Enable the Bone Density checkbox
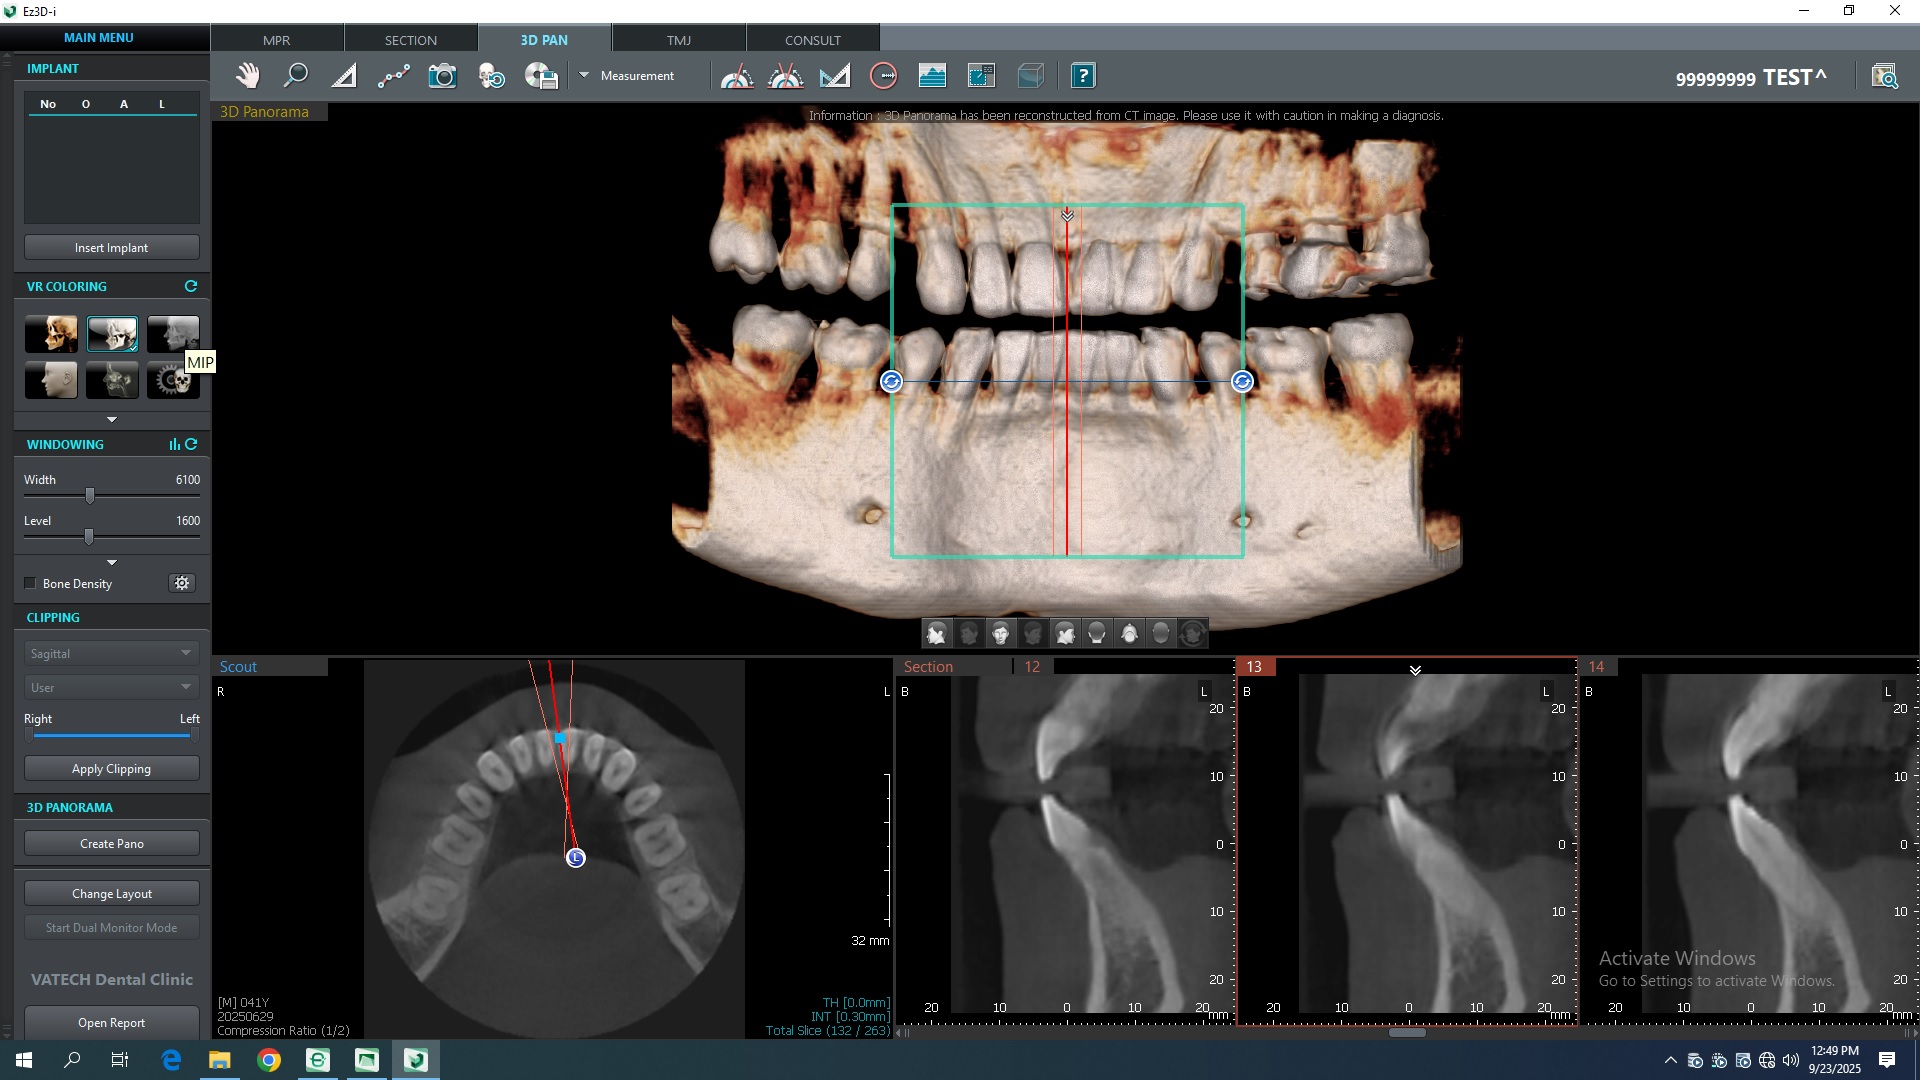1920x1080 pixels. point(30,583)
